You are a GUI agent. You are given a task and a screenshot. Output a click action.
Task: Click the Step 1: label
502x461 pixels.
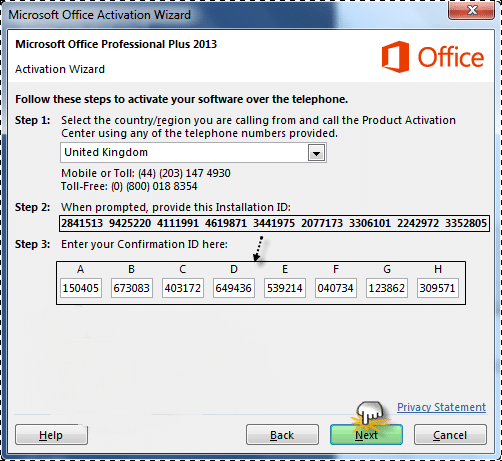coord(32,120)
